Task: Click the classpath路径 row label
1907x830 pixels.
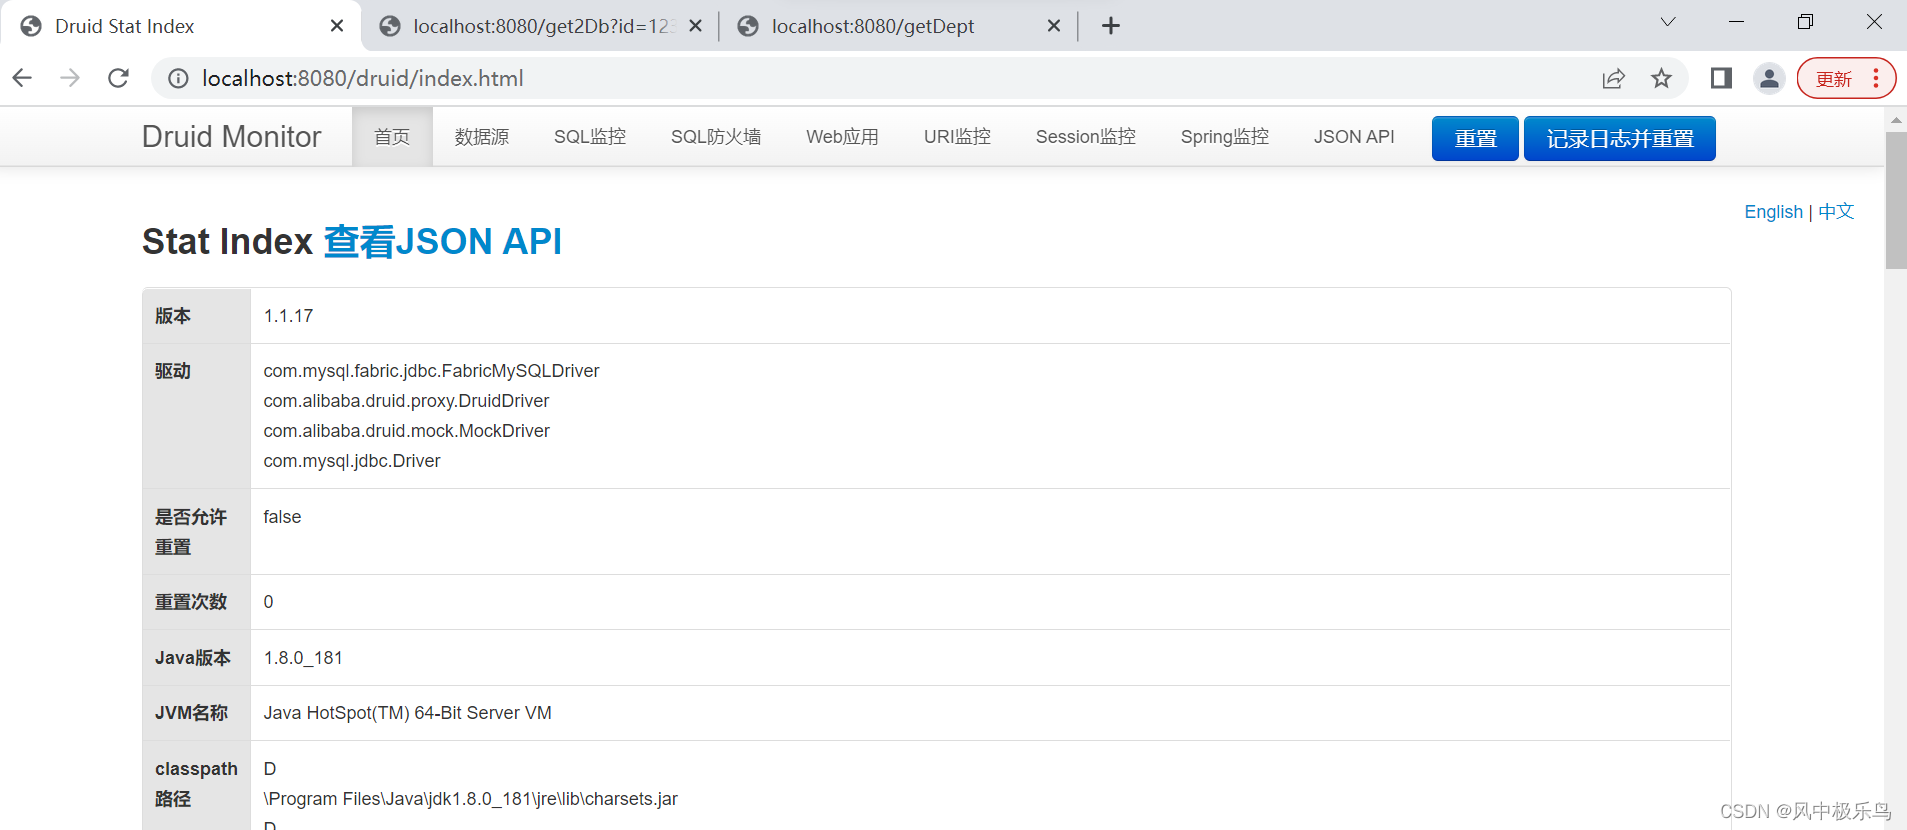Action: point(196,784)
